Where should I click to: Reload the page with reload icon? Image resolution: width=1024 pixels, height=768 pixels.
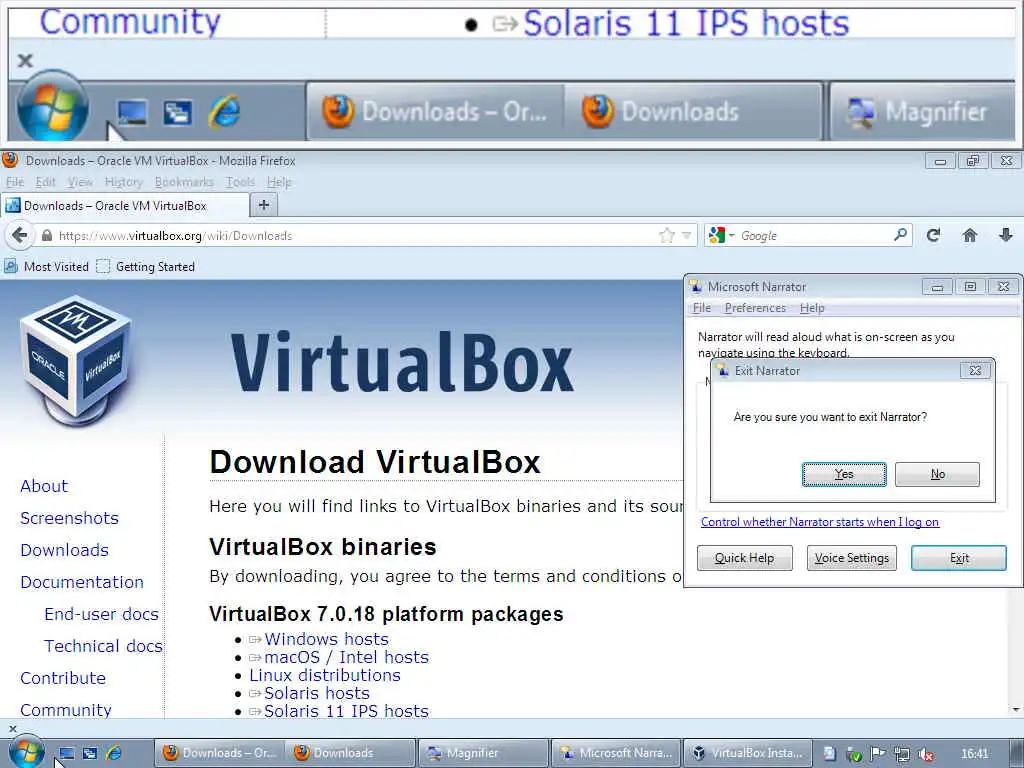coord(933,235)
